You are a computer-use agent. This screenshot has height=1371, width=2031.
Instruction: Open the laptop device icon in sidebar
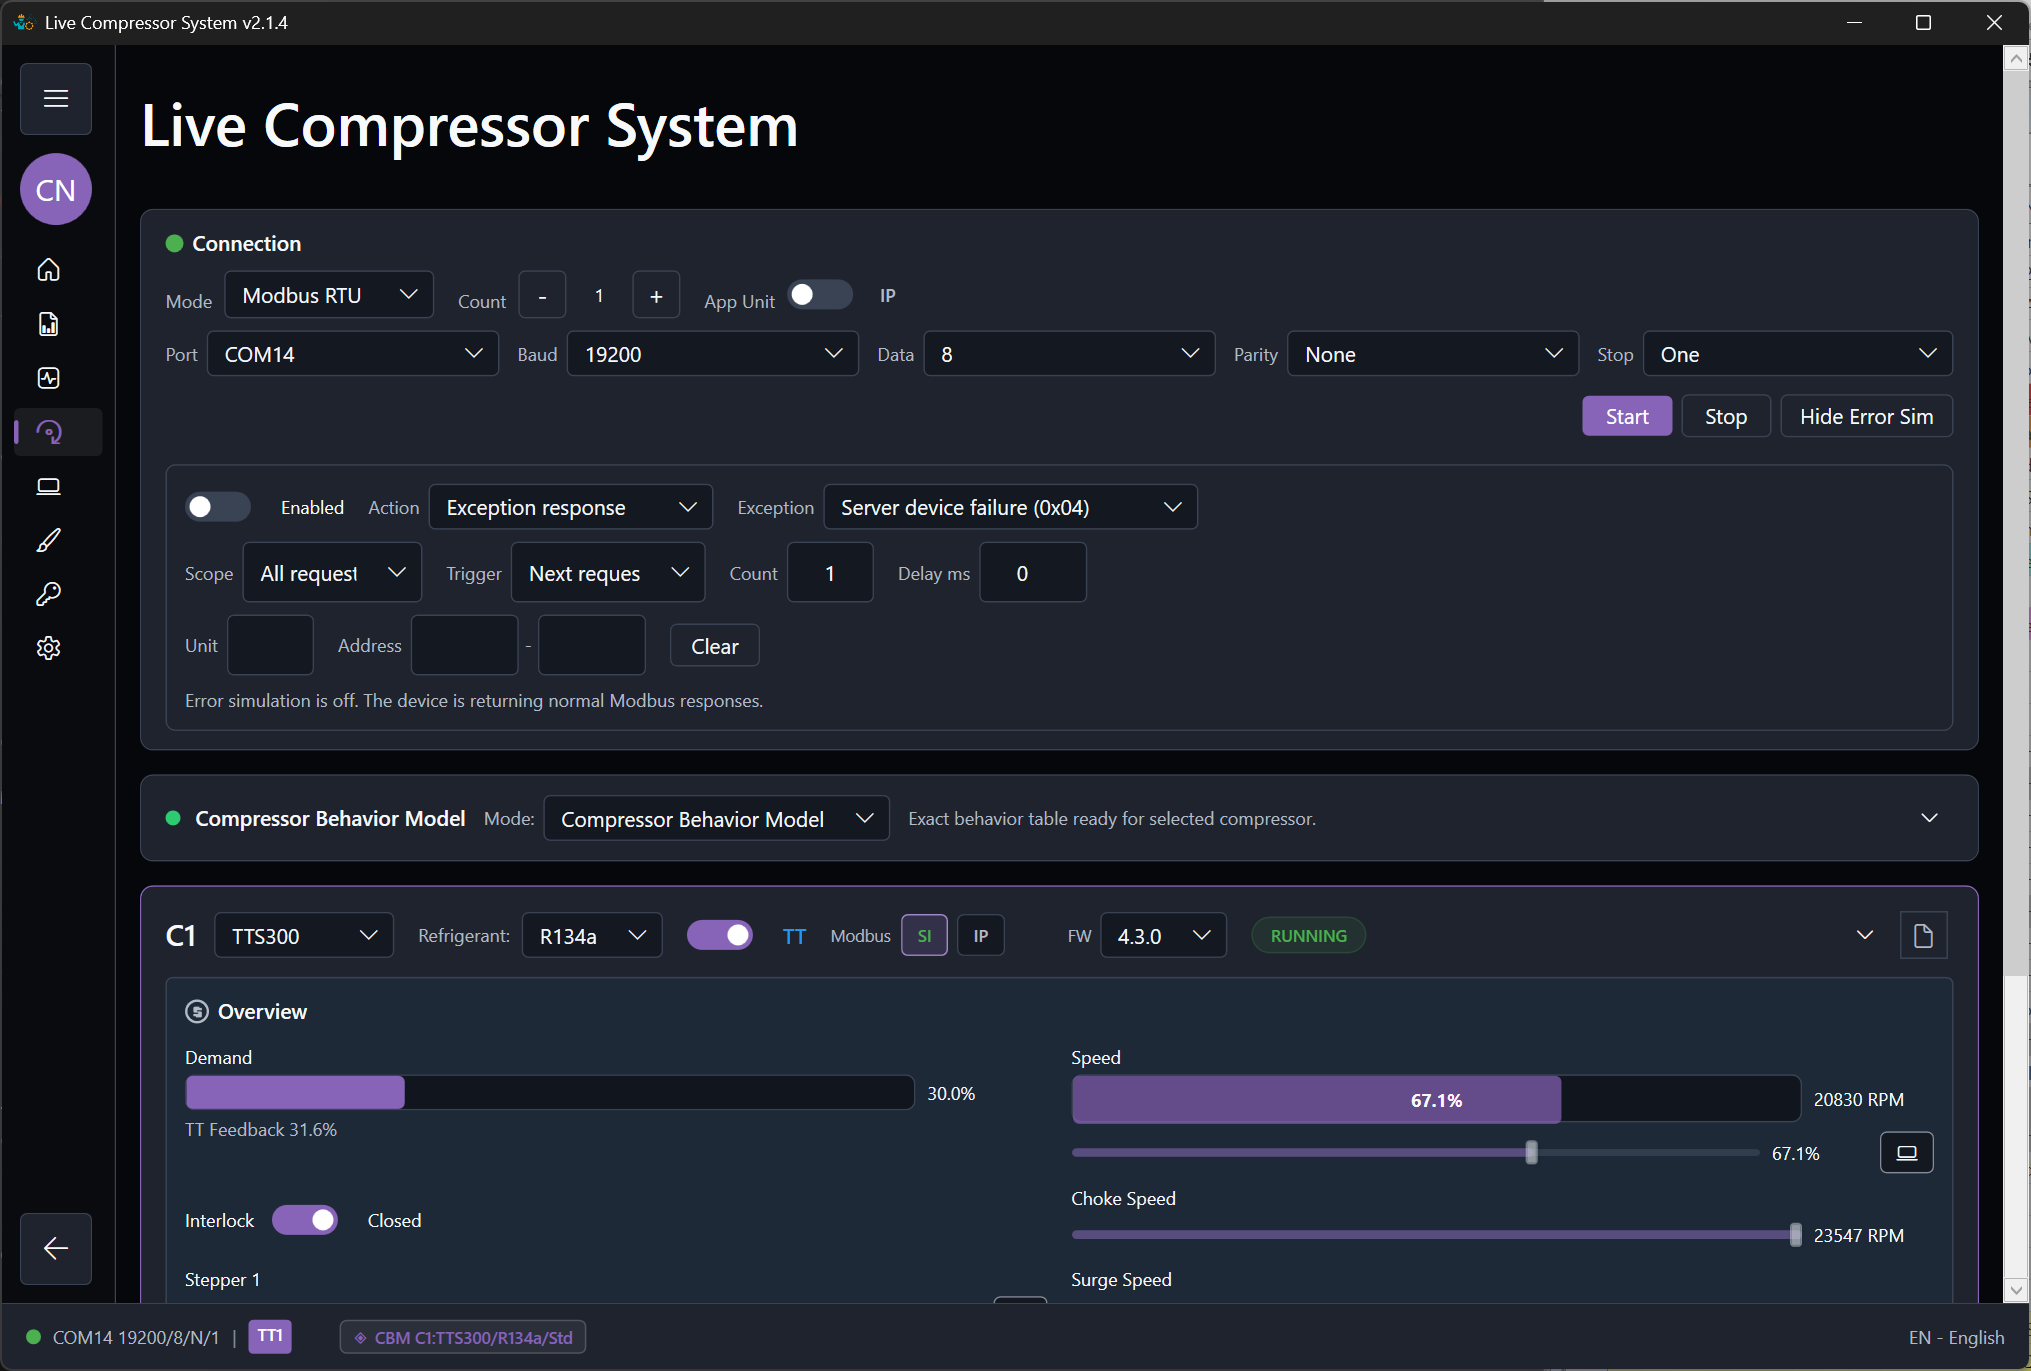(x=48, y=486)
